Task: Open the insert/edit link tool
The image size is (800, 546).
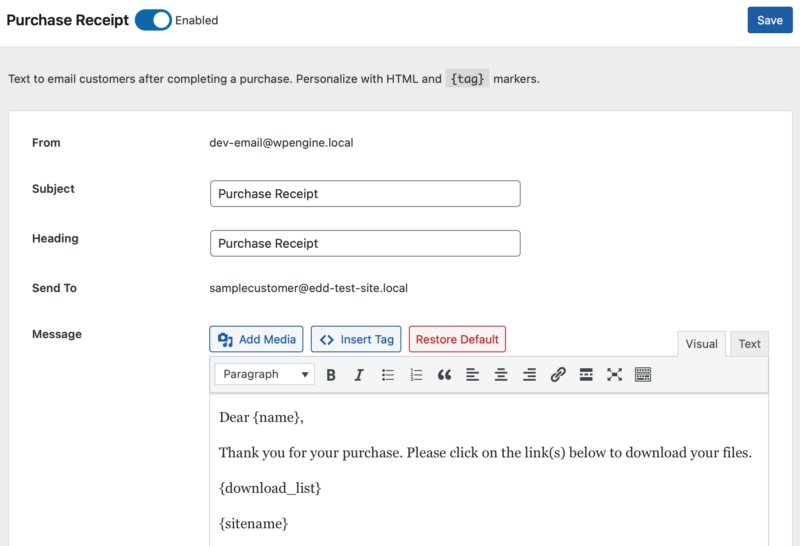Action: coord(558,374)
